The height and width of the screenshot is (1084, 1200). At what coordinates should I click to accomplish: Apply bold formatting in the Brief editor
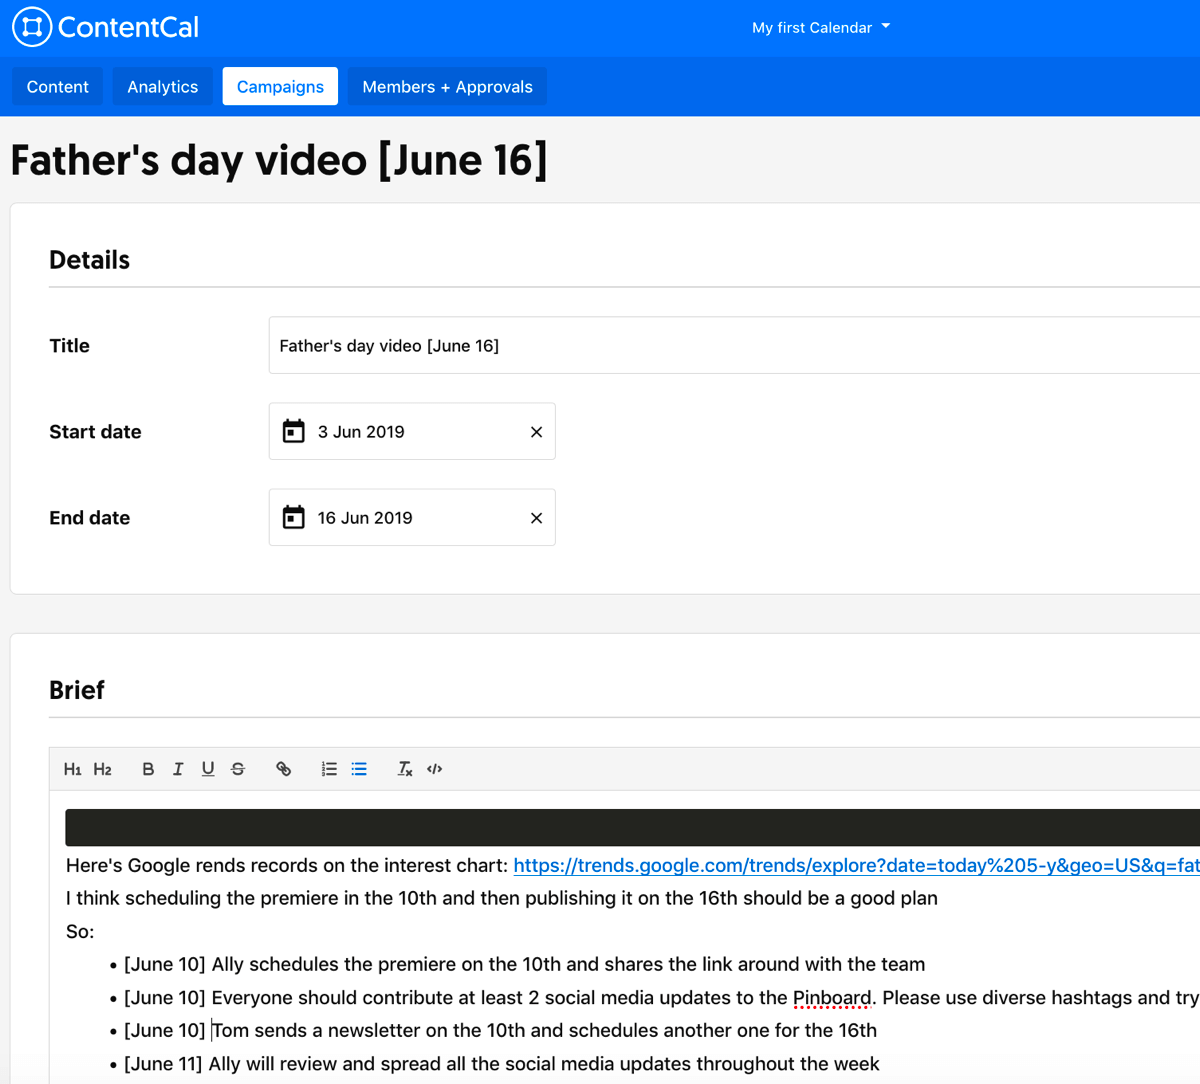click(148, 768)
